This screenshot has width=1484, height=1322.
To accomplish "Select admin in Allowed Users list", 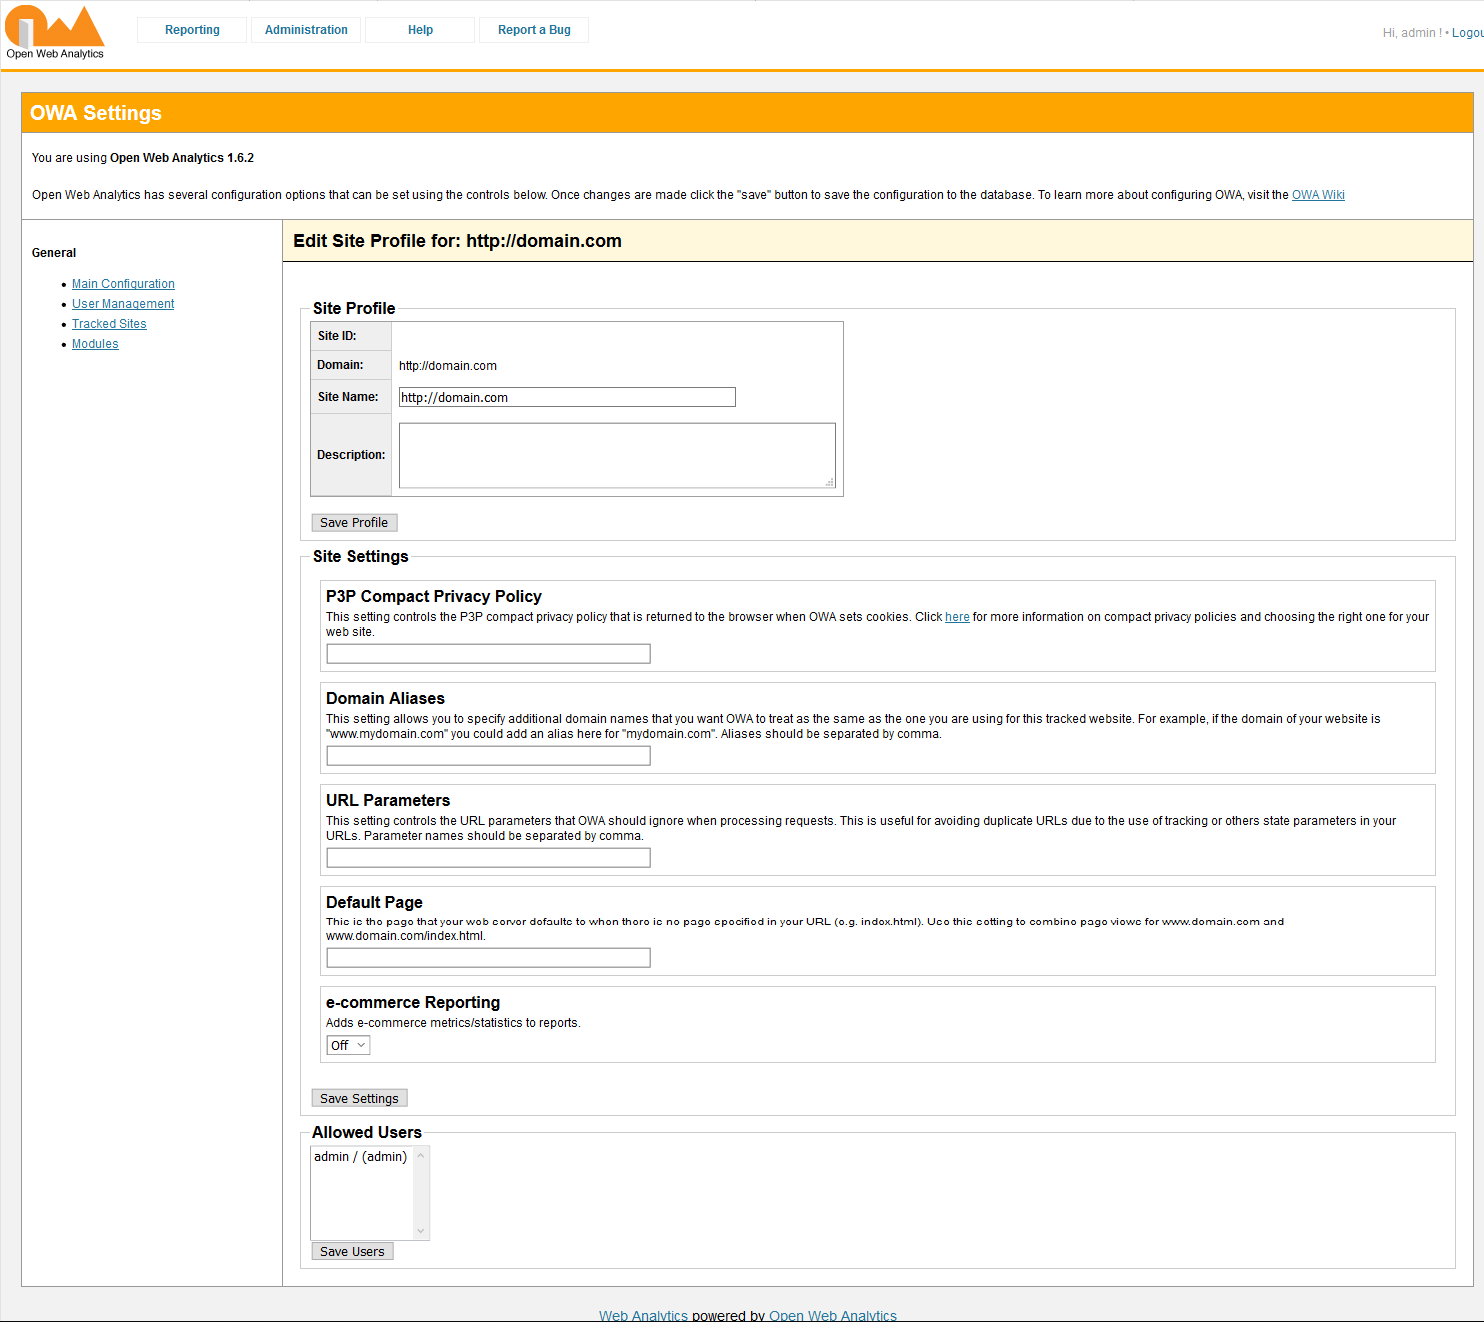I will 360,1157.
